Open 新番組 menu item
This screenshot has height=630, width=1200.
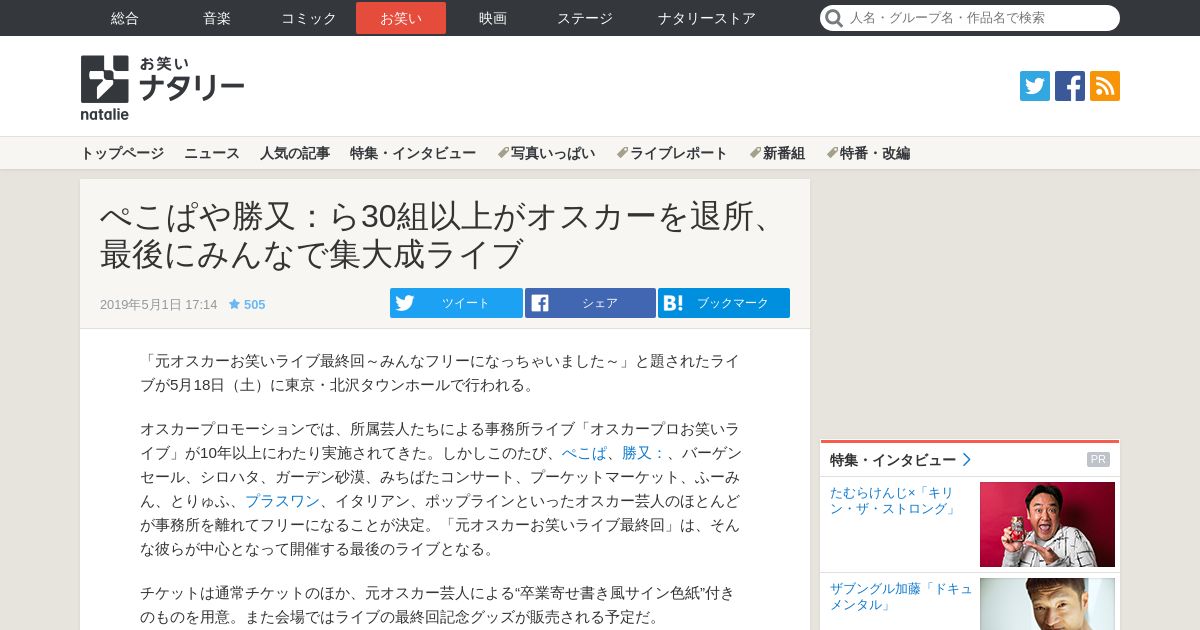777,153
